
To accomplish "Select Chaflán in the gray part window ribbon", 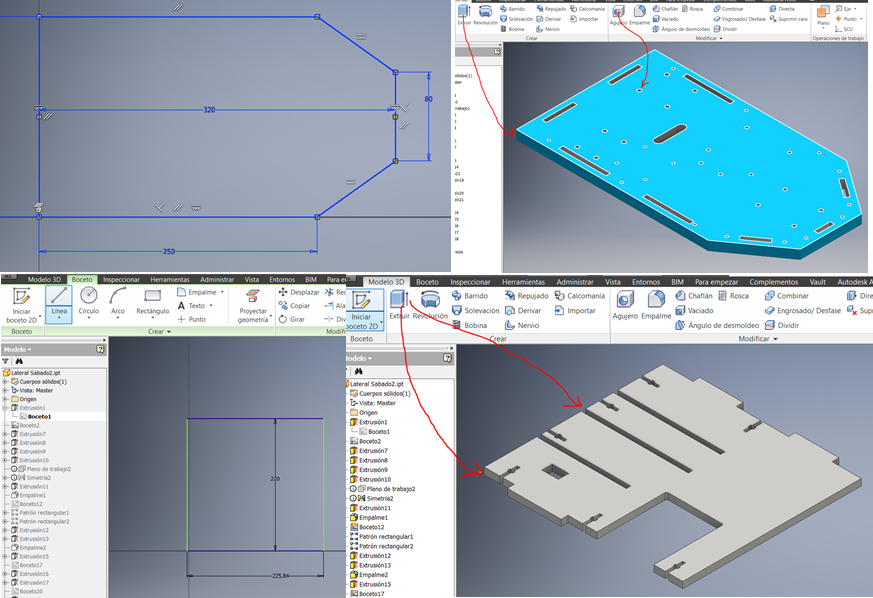I will pos(694,296).
